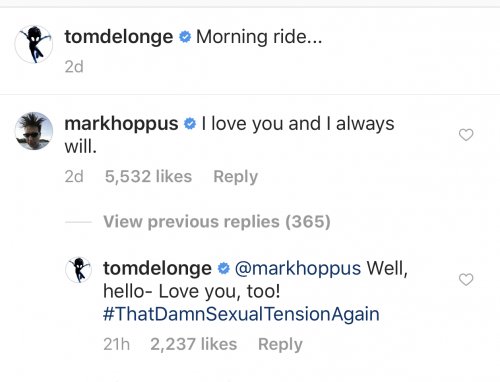Reply to tomdelonge's comment
This screenshot has height=382, width=500.
click(x=280, y=344)
